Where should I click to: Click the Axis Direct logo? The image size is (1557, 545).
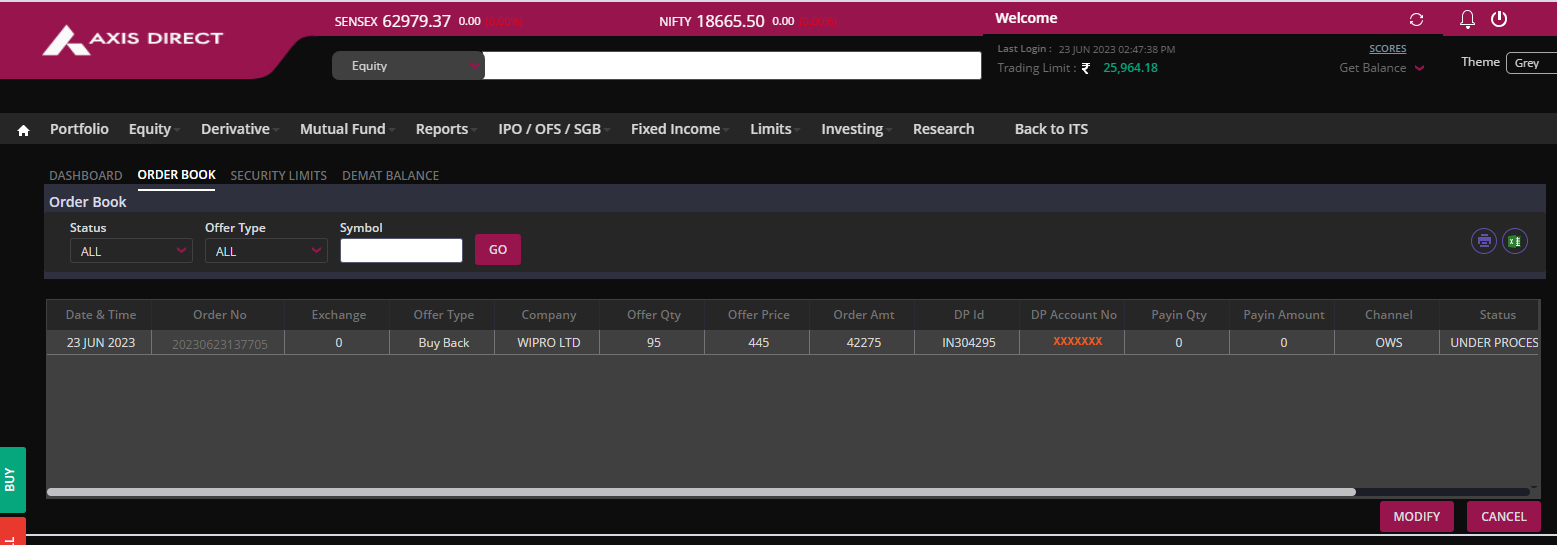pos(133,40)
